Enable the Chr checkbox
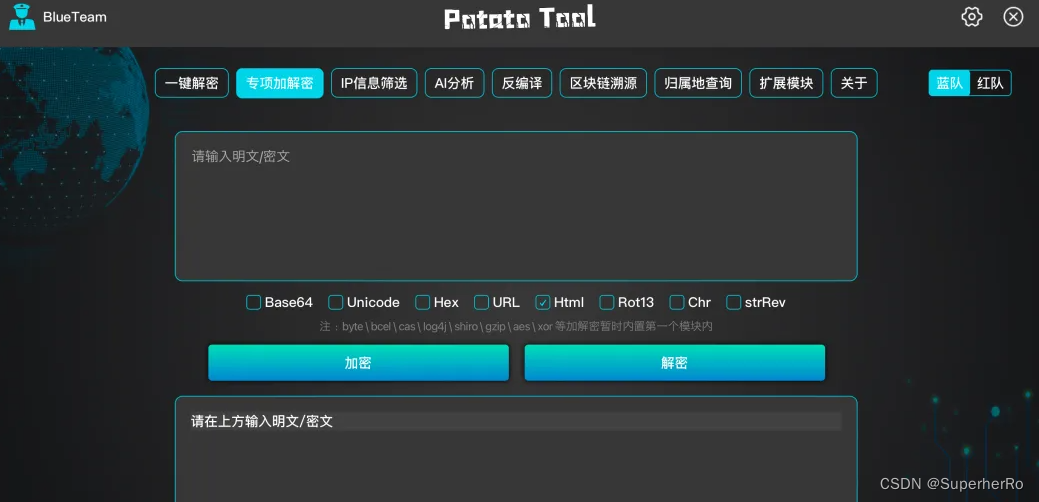 [x=677, y=303]
